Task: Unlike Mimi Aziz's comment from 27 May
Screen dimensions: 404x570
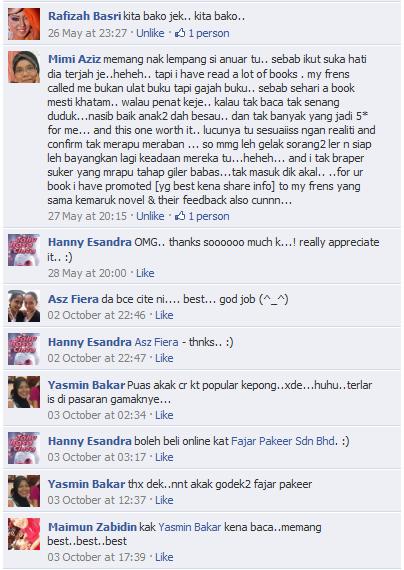Action: pyautogui.click(x=150, y=216)
